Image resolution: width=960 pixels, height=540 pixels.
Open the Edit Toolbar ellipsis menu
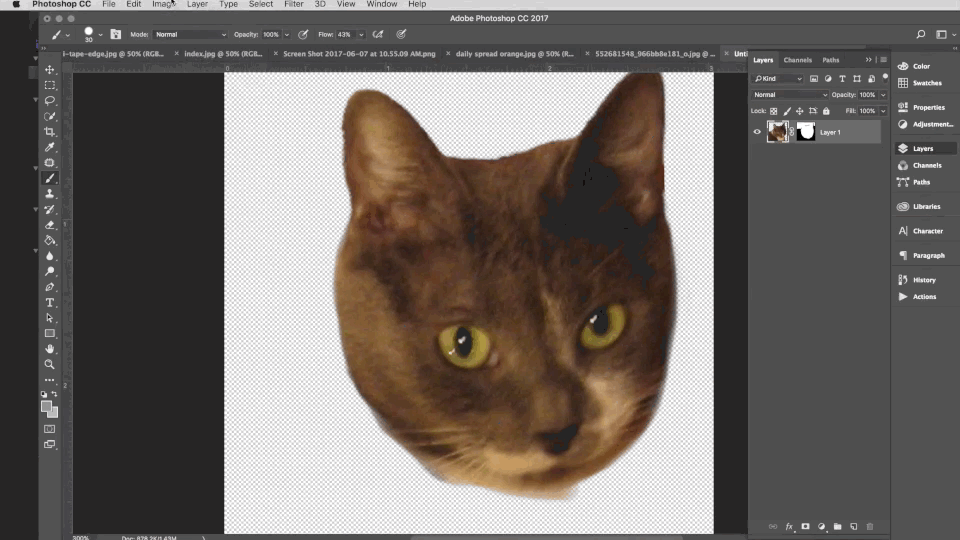point(50,380)
